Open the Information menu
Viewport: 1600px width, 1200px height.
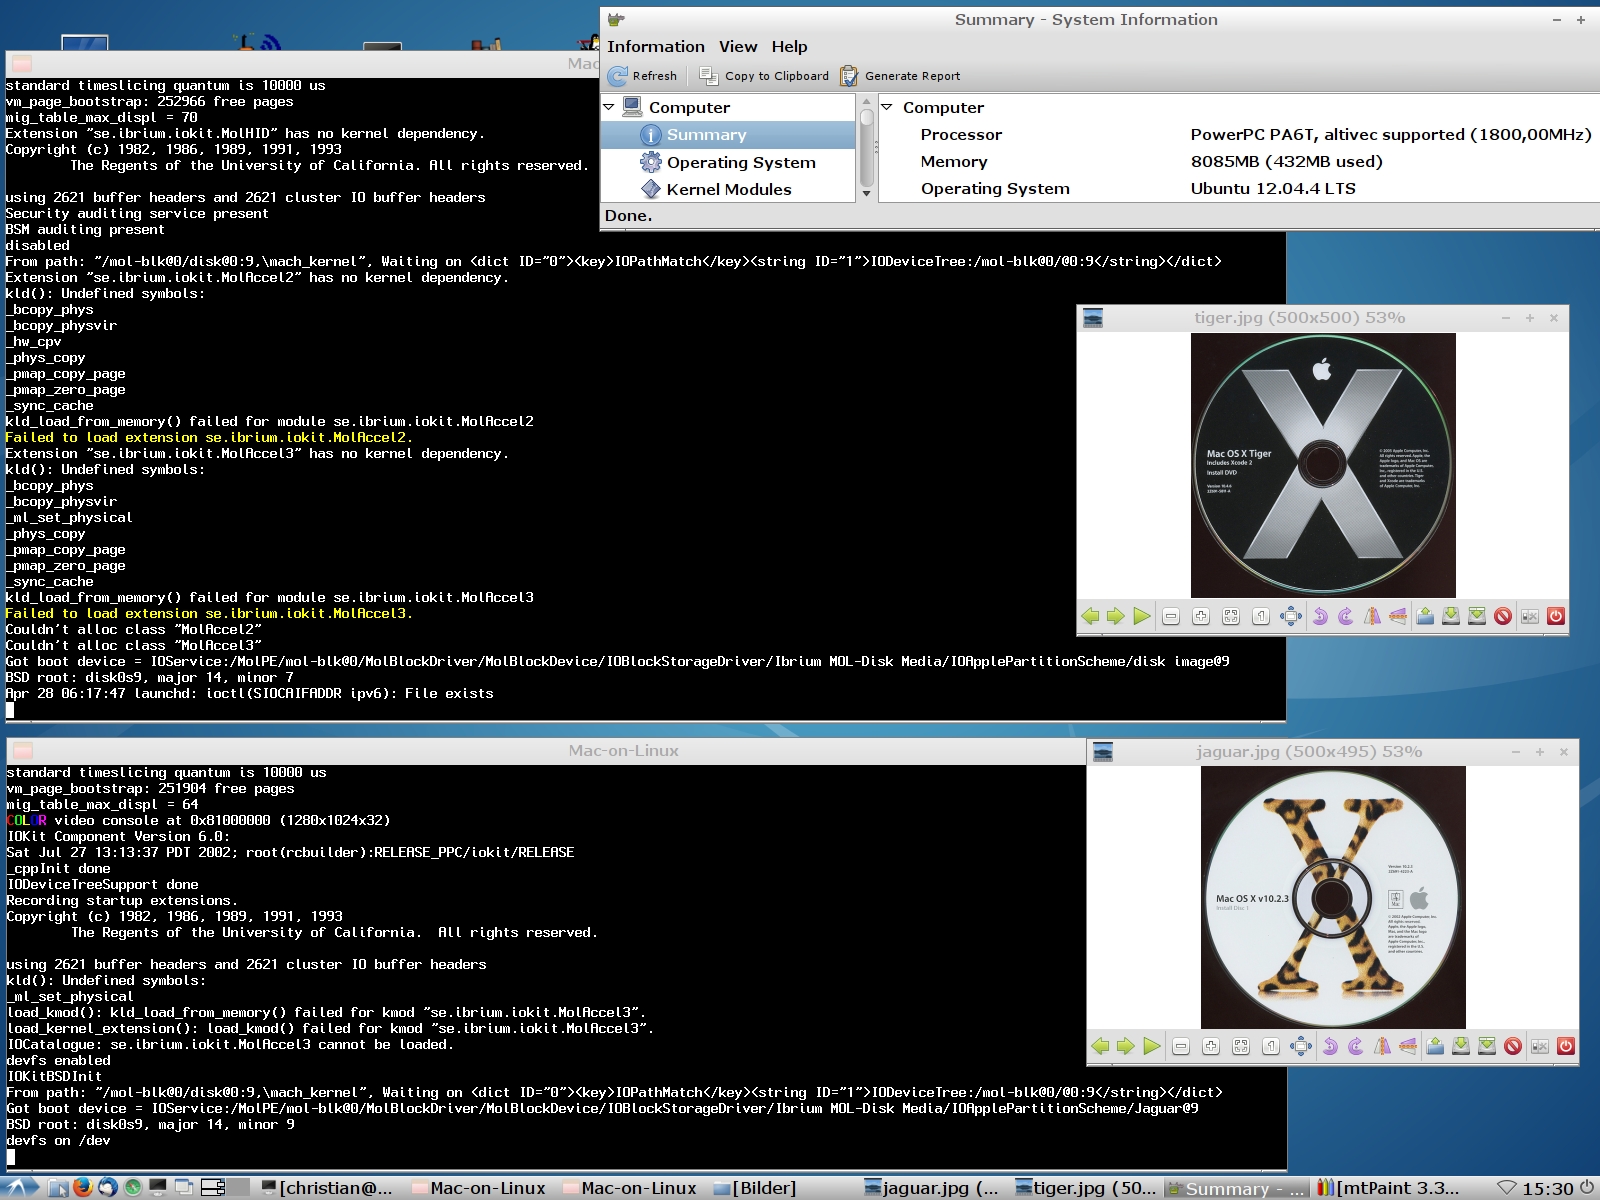pos(655,47)
